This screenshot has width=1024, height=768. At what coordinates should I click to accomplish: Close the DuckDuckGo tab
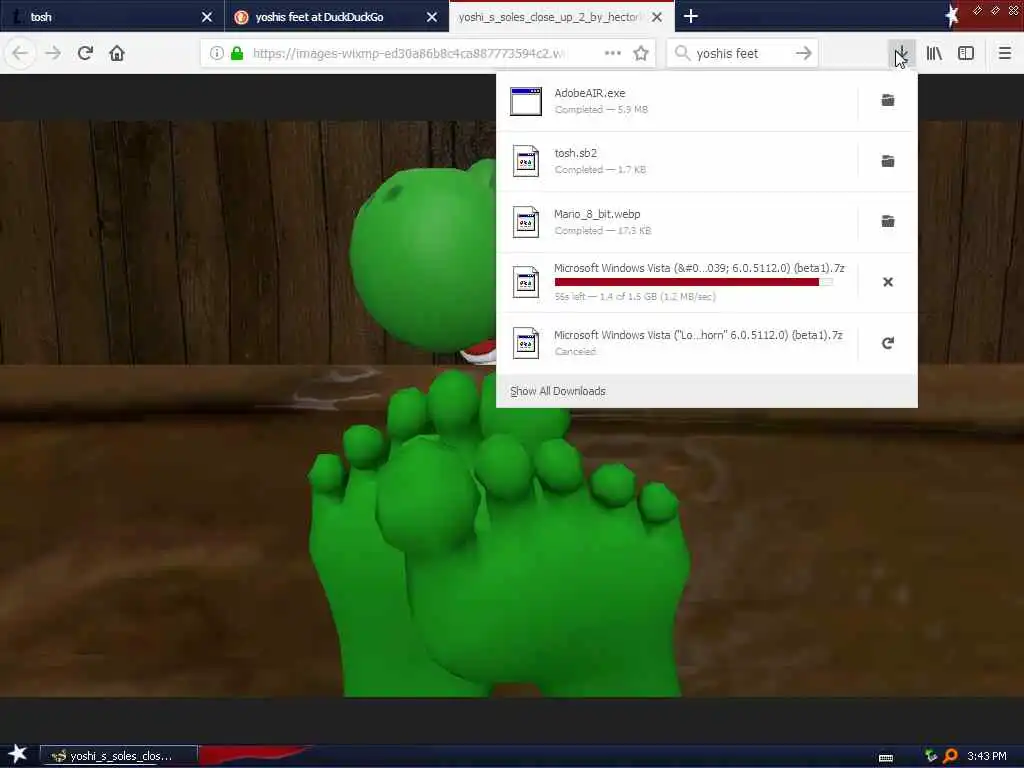(x=432, y=17)
